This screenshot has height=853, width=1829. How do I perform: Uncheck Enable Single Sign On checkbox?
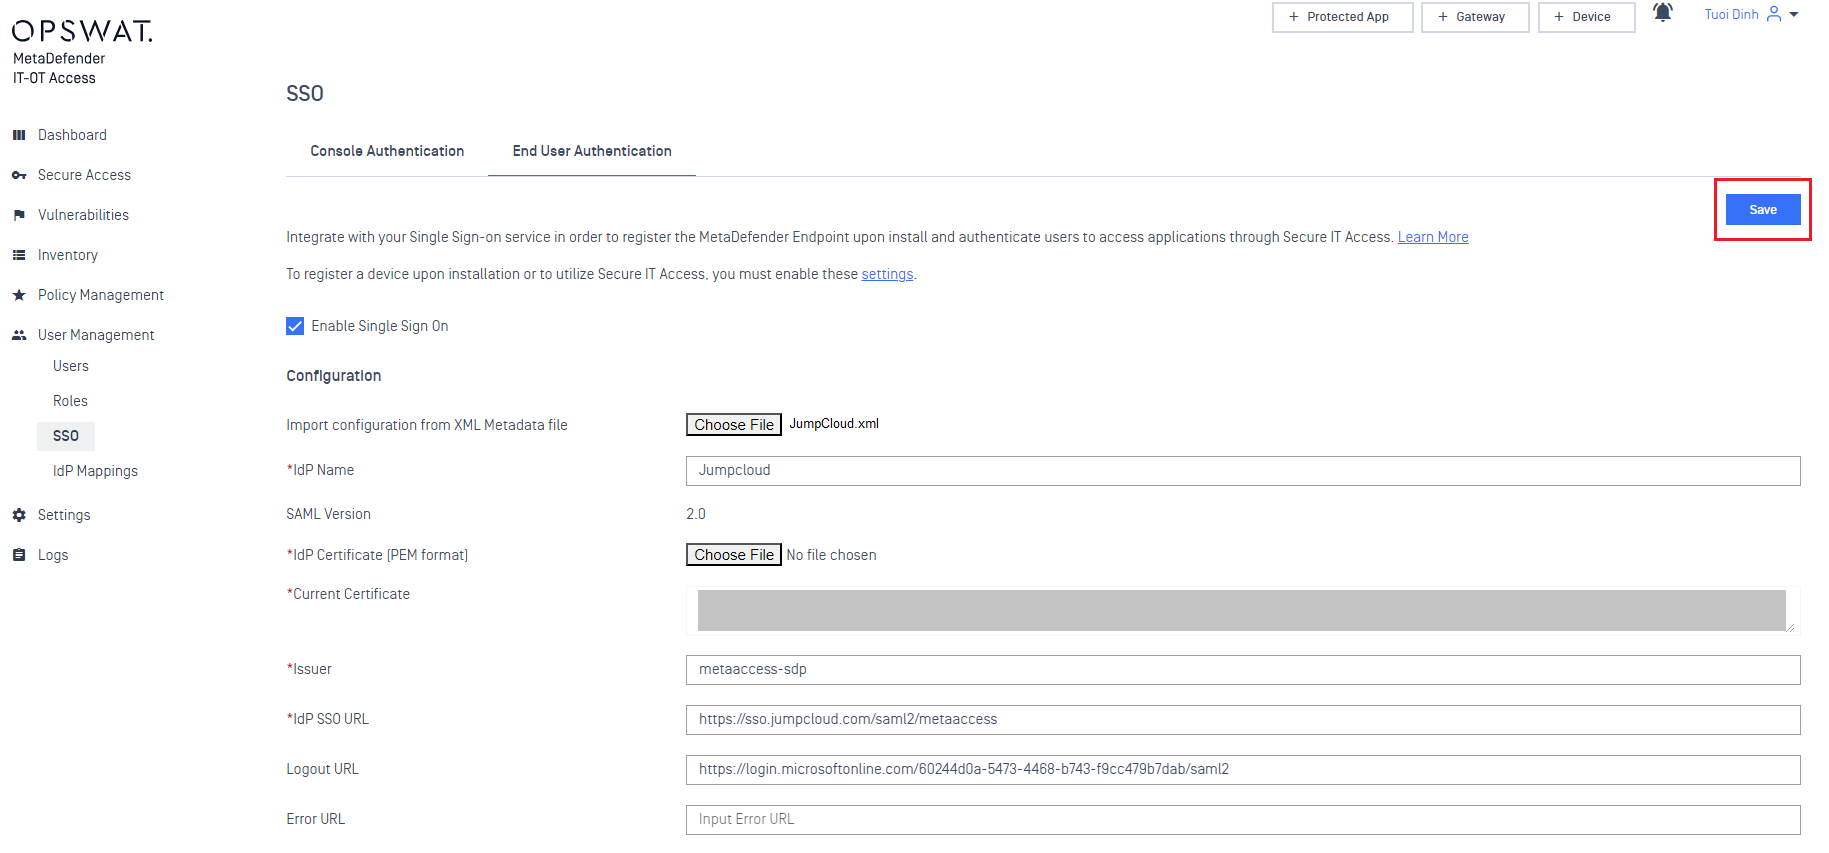[295, 326]
